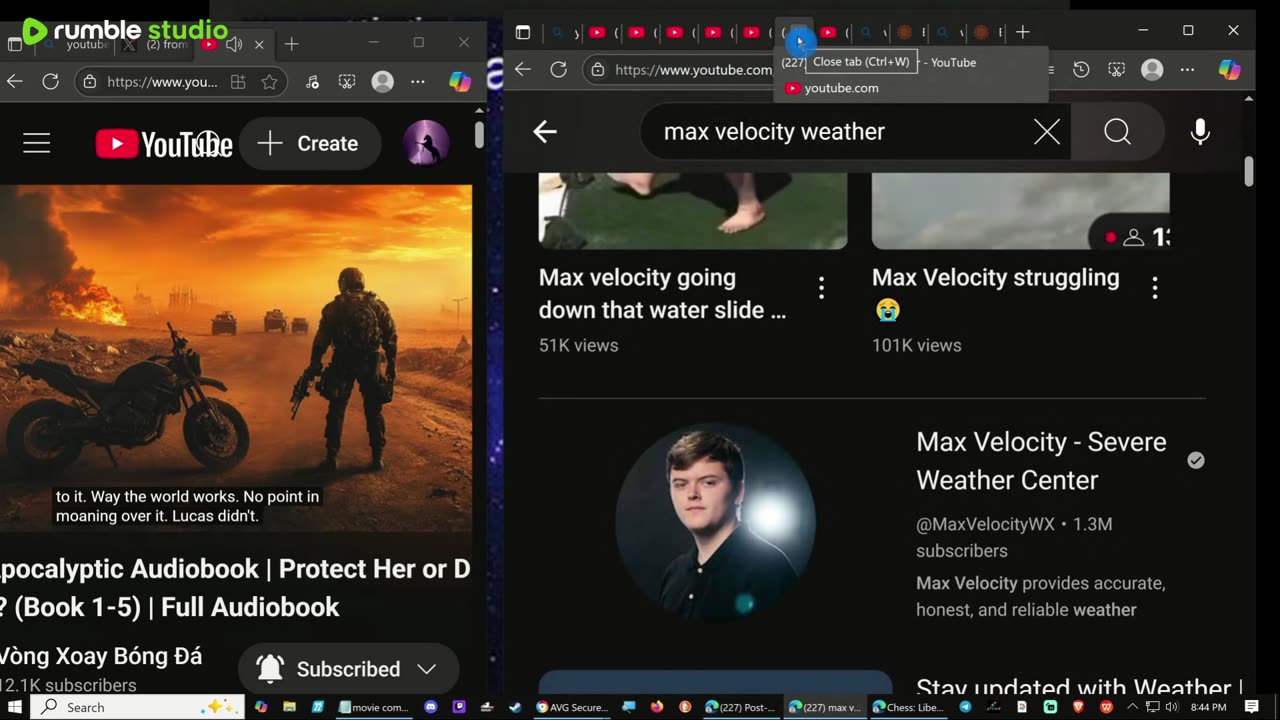Open browser profile in the left window toolbar
This screenshot has width=1280, height=720.
tap(382, 82)
